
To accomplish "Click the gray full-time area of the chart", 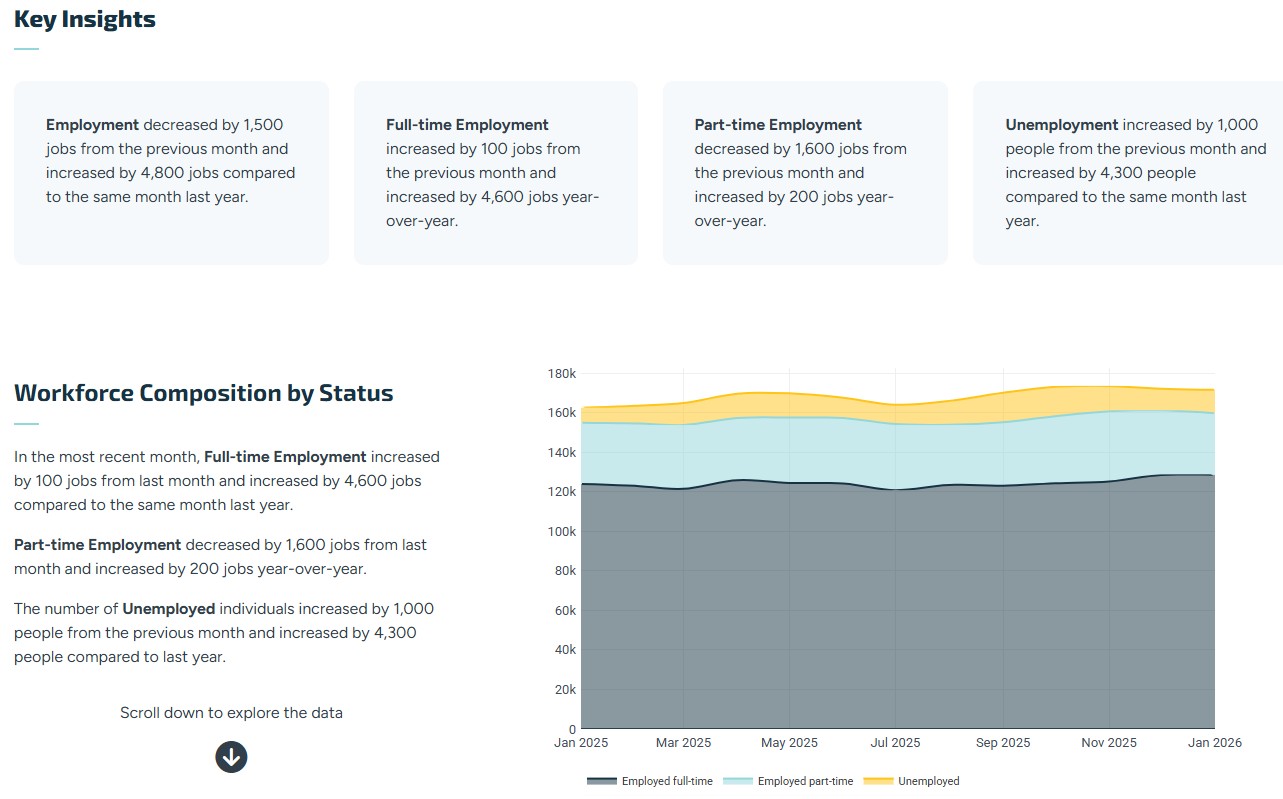I will tap(900, 600).
